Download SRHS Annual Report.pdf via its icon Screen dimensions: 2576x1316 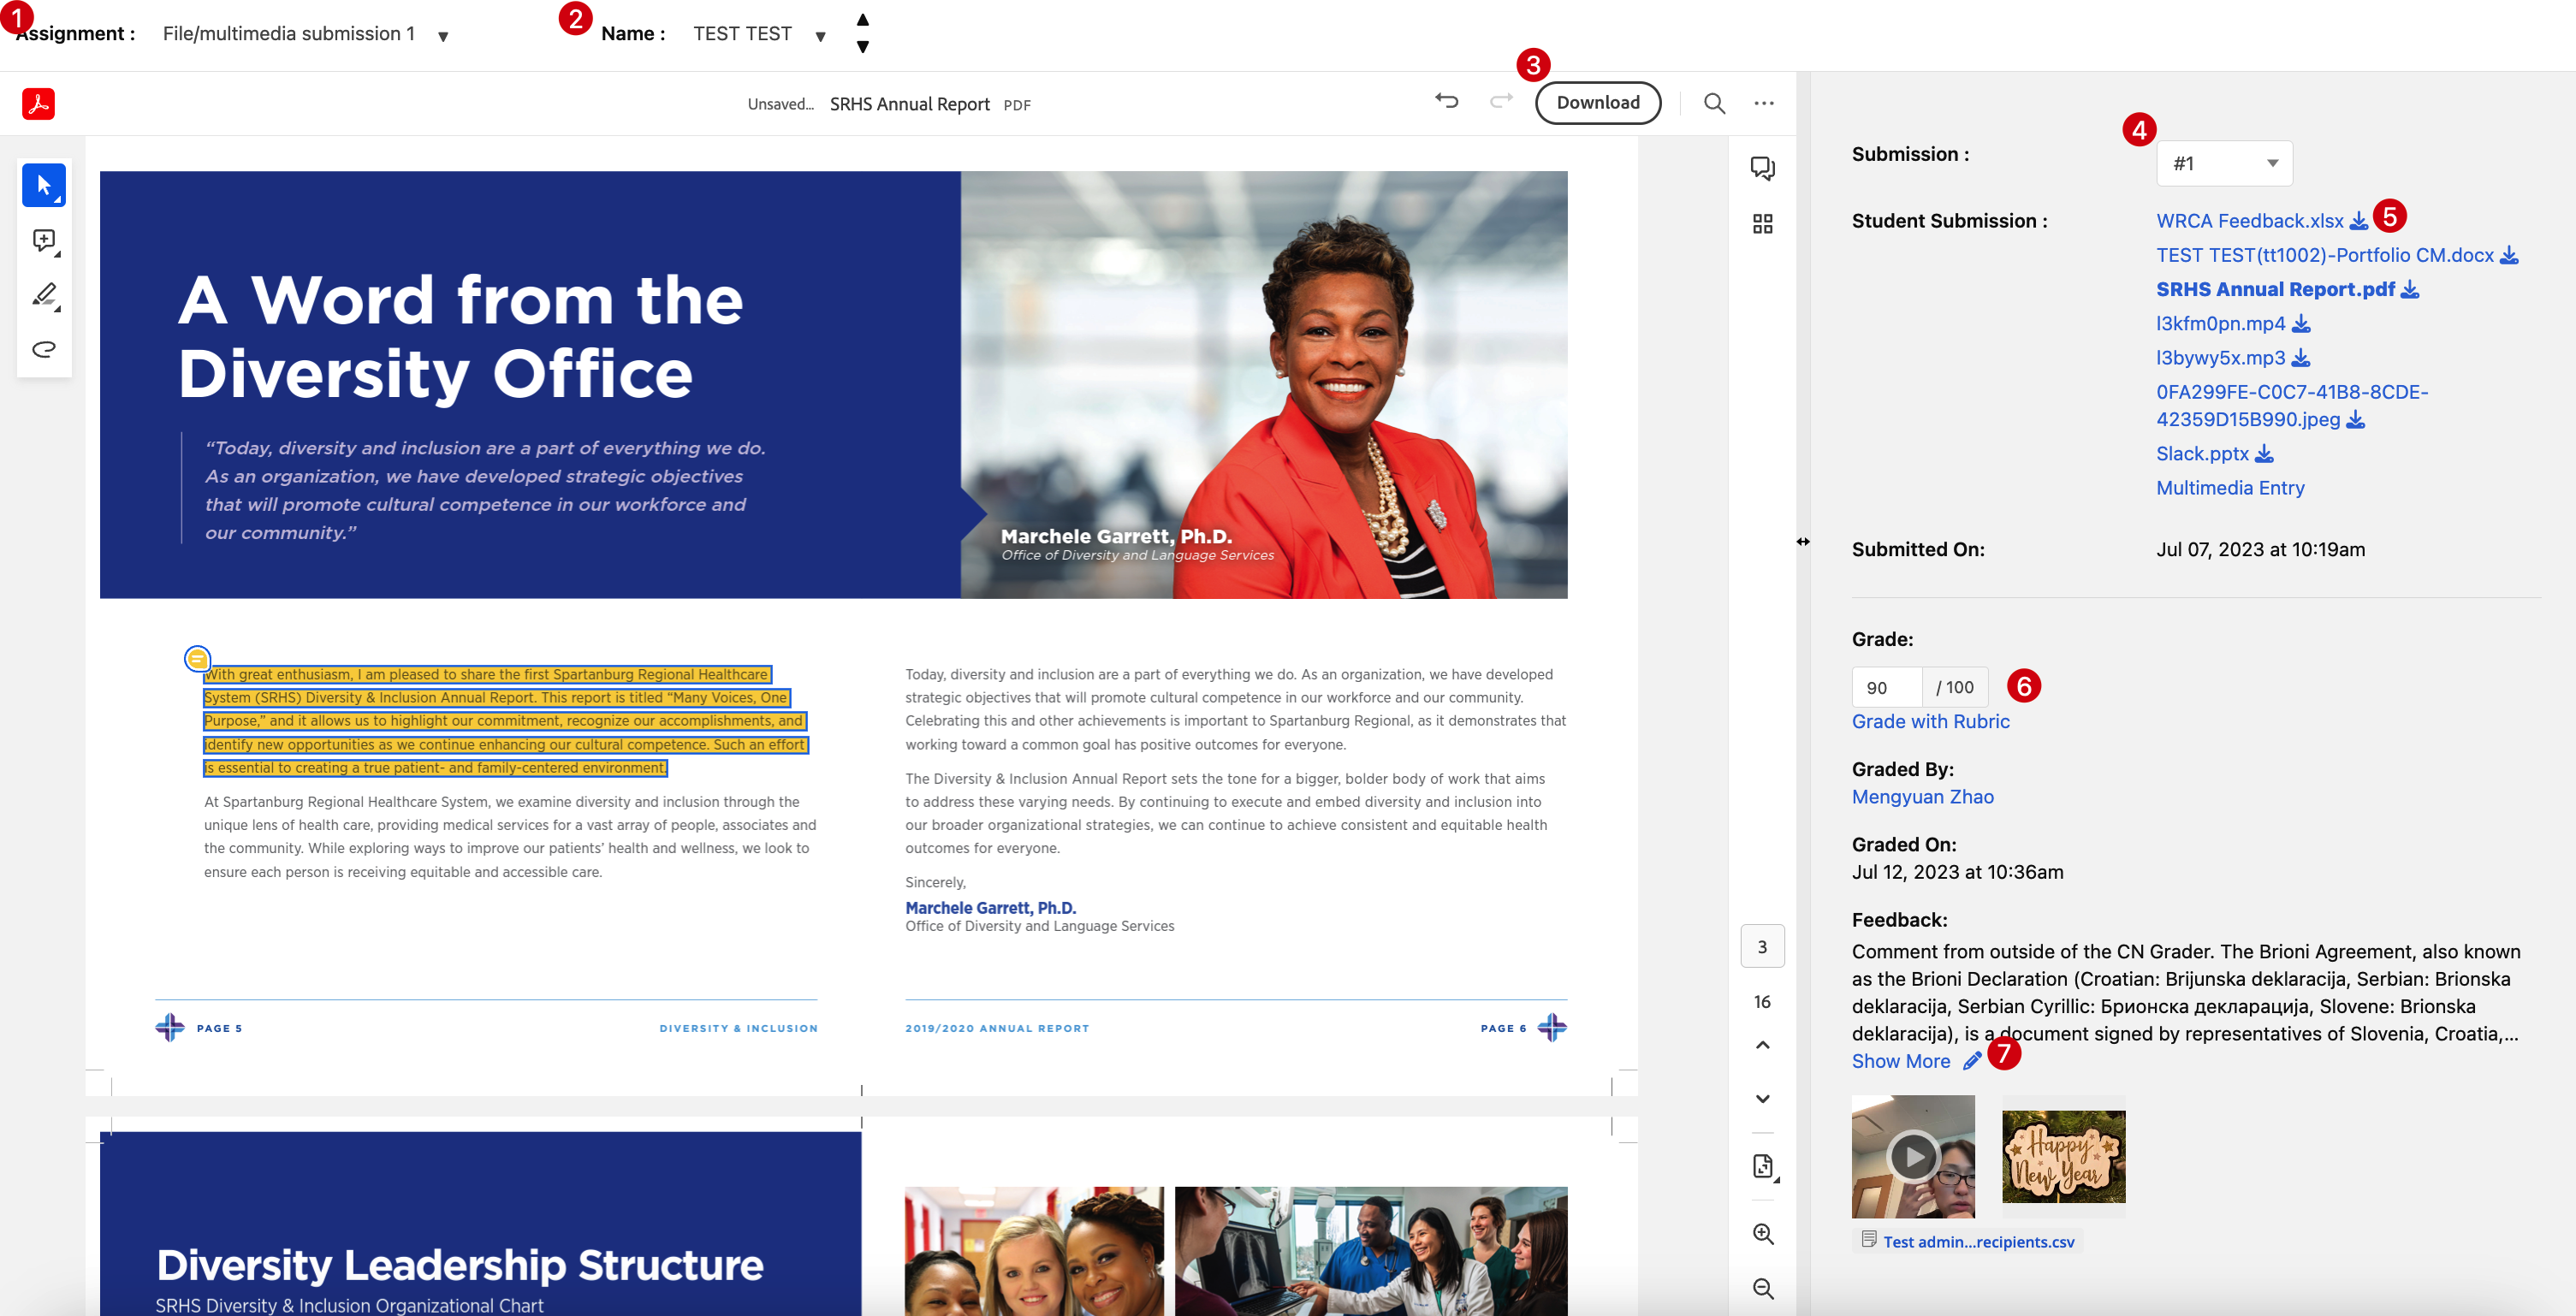click(2409, 289)
